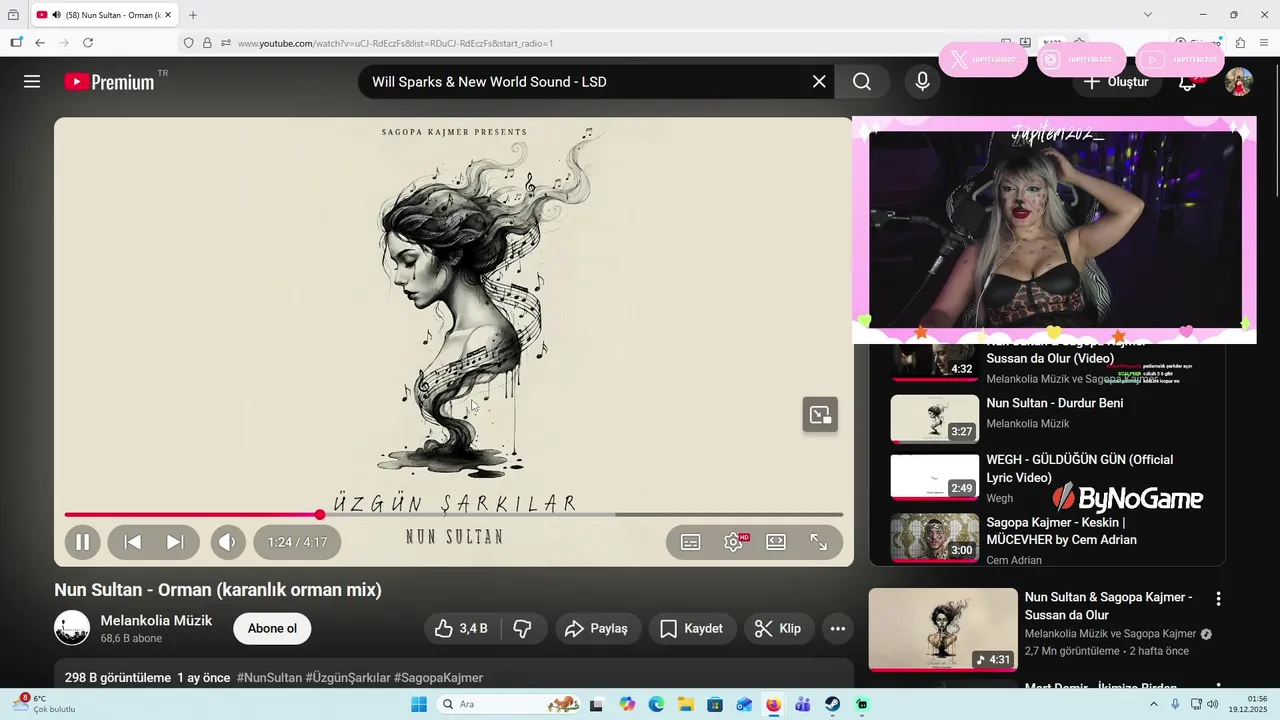This screenshot has width=1280, height=720.
Task: Share the video via Paylaş
Action: pyautogui.click(x=598, y=629)
